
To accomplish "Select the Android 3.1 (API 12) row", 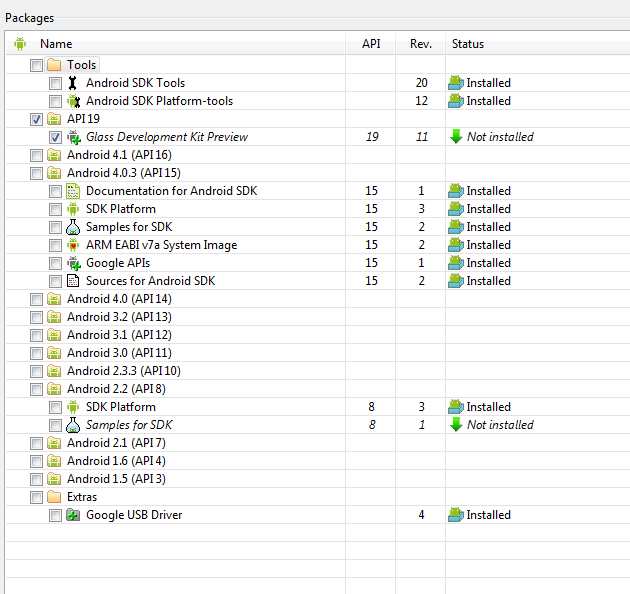I will [318, 335].
